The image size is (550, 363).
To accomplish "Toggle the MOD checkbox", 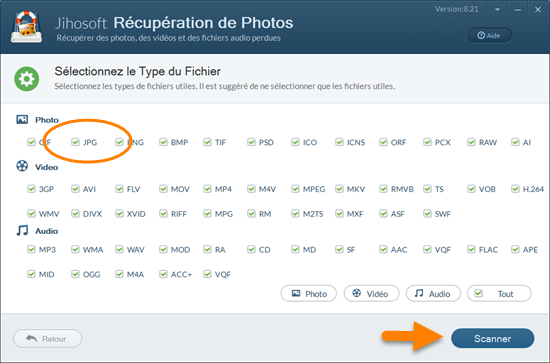I will pos(163,249).
